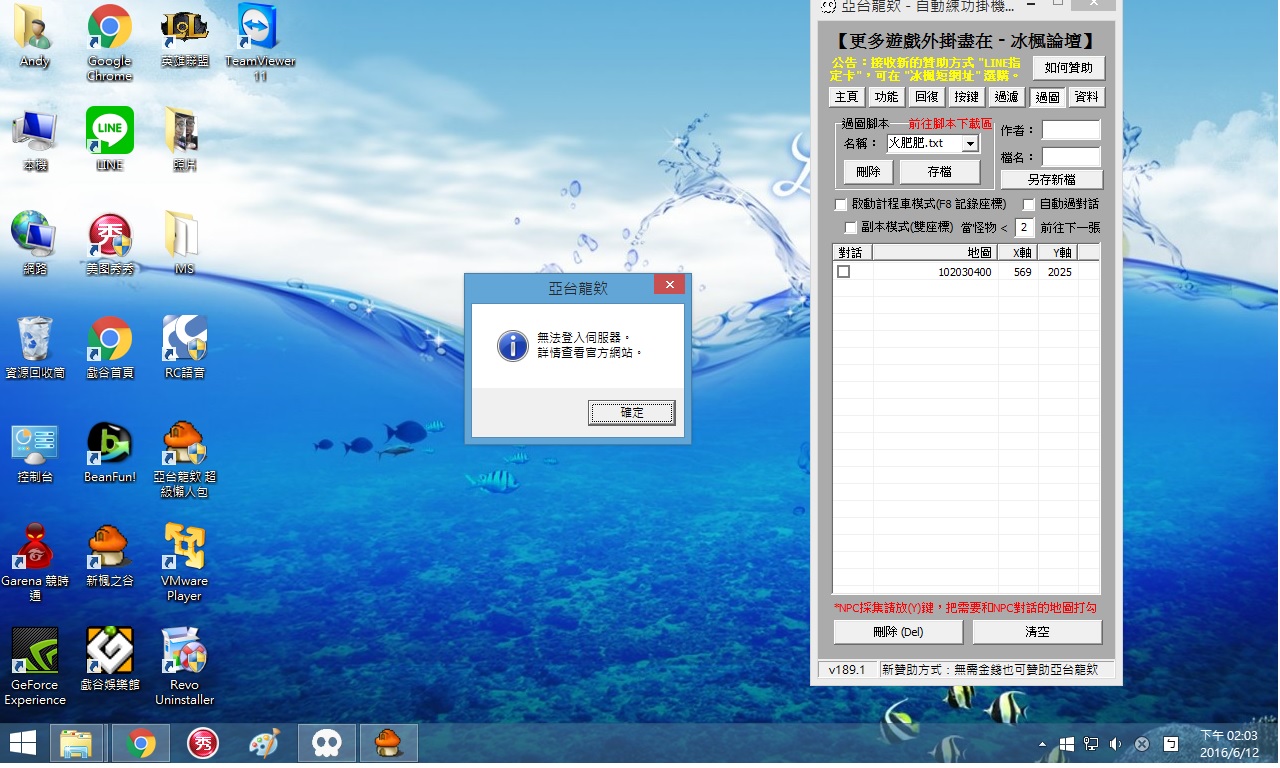Screen dimensions: 1280x768
Task: Switch to Chrome in the taskbar
Action: (141, 743)
